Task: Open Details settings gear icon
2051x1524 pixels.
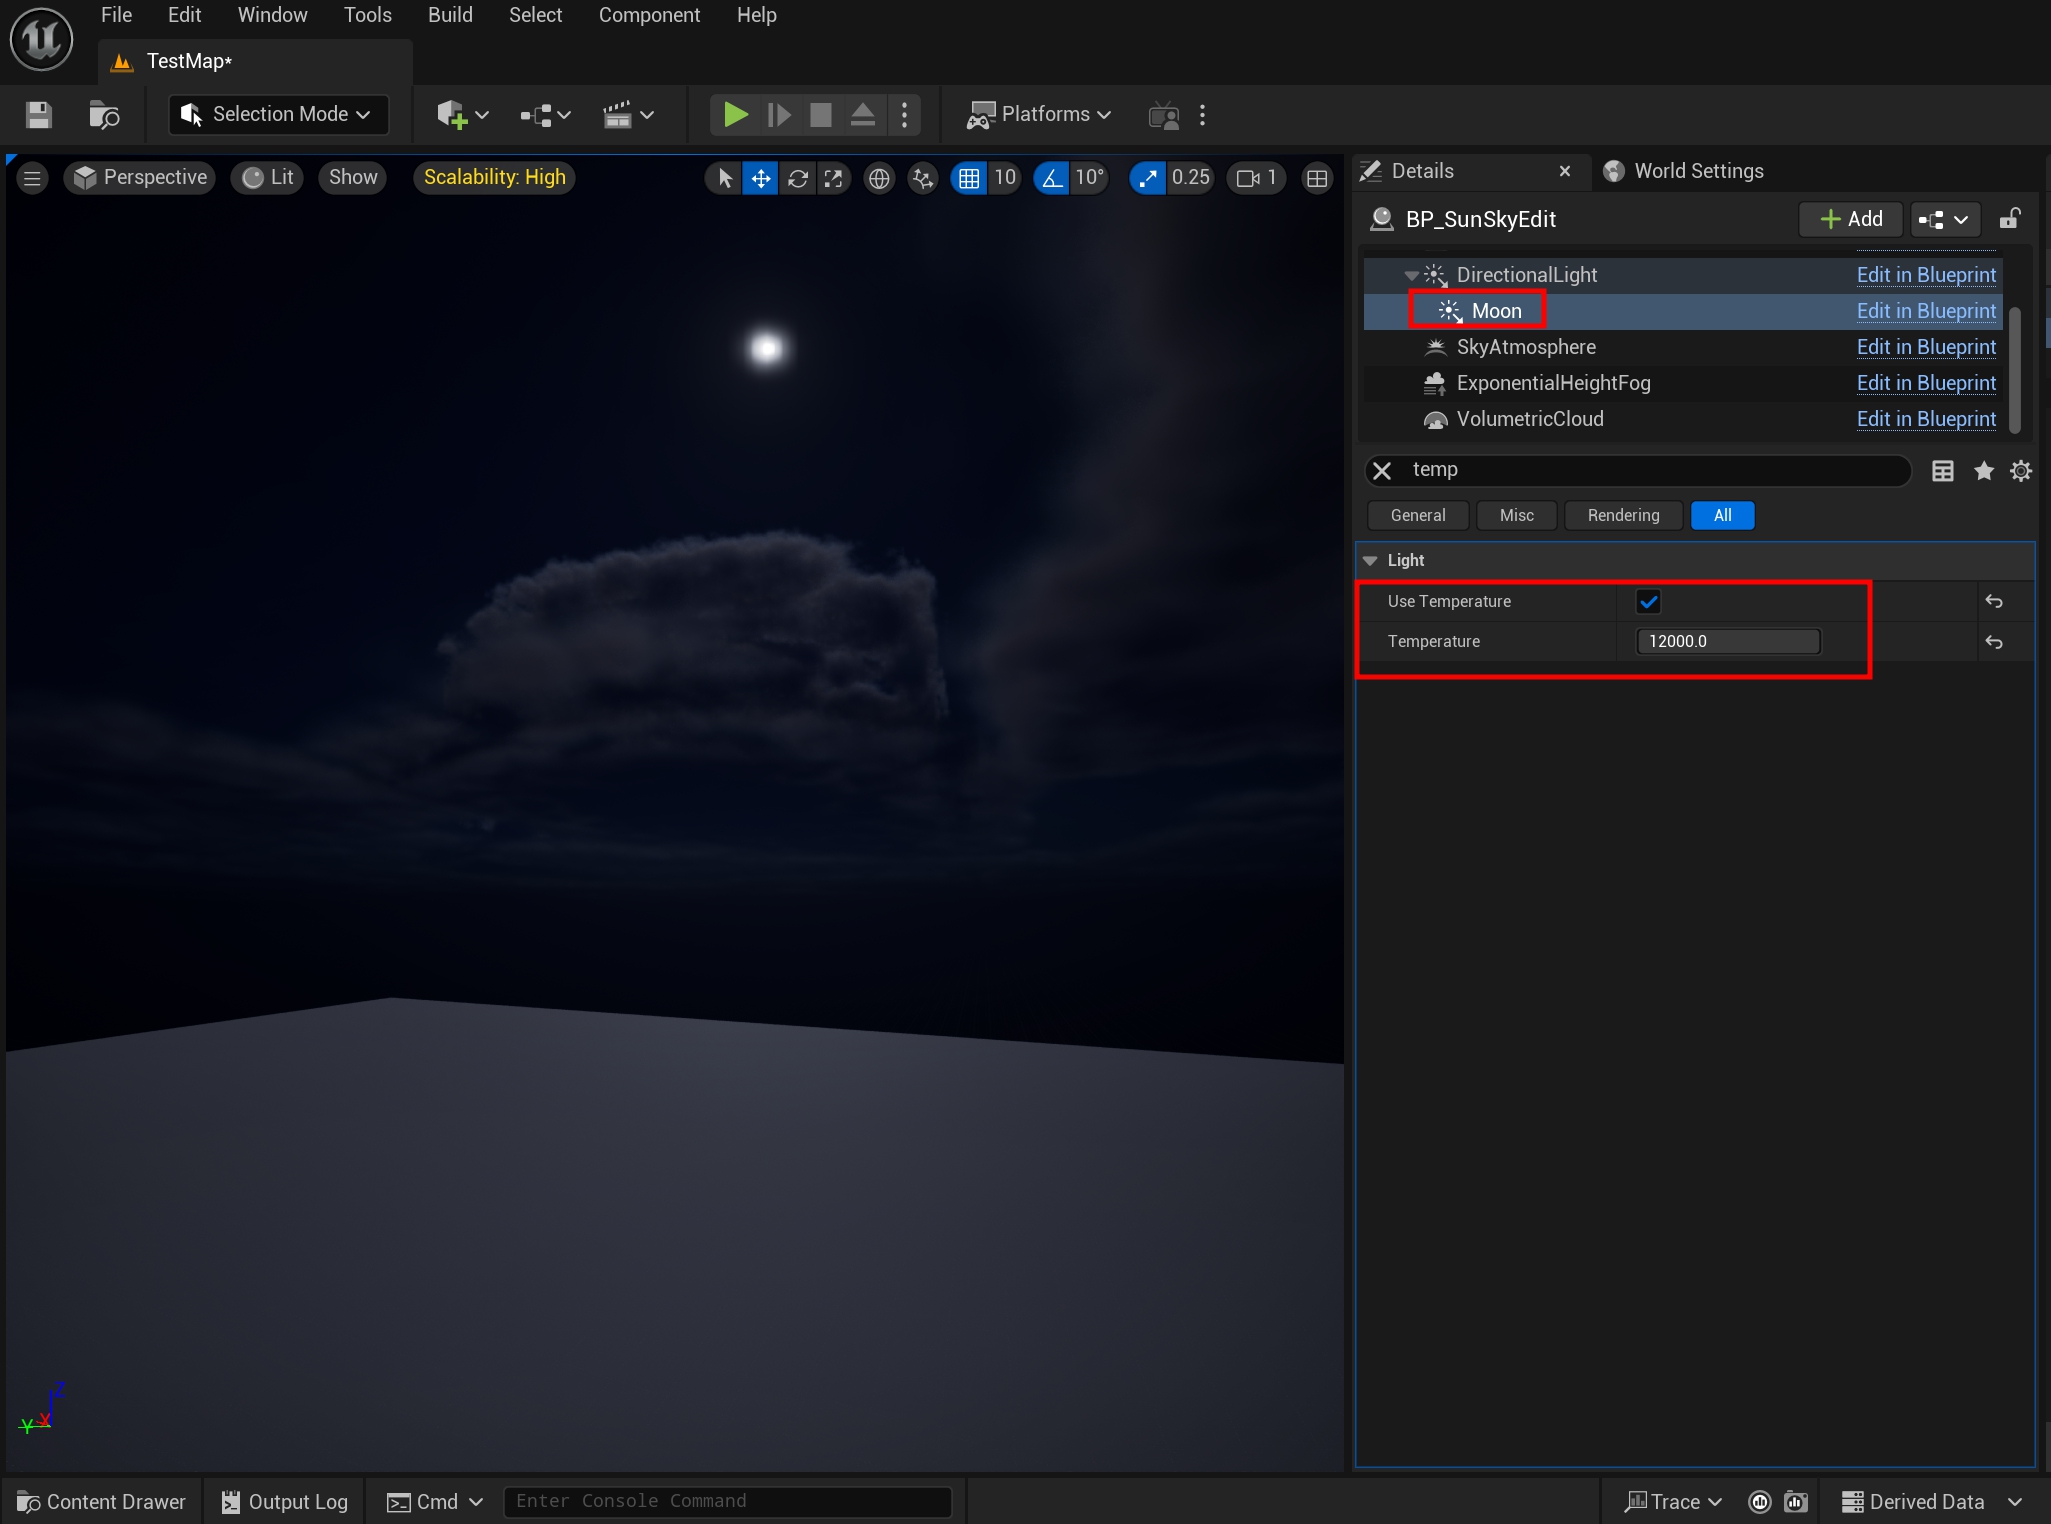Action: coord(2021,471)
